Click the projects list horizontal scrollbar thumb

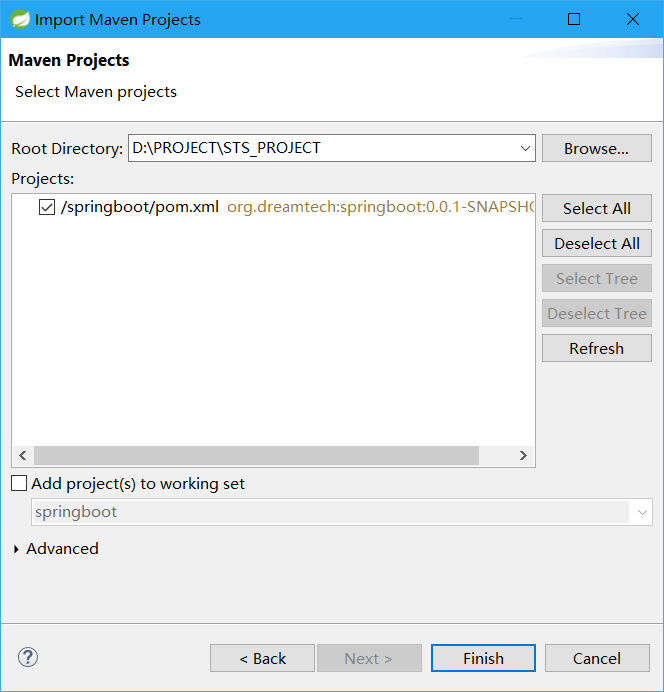point(256,455)
